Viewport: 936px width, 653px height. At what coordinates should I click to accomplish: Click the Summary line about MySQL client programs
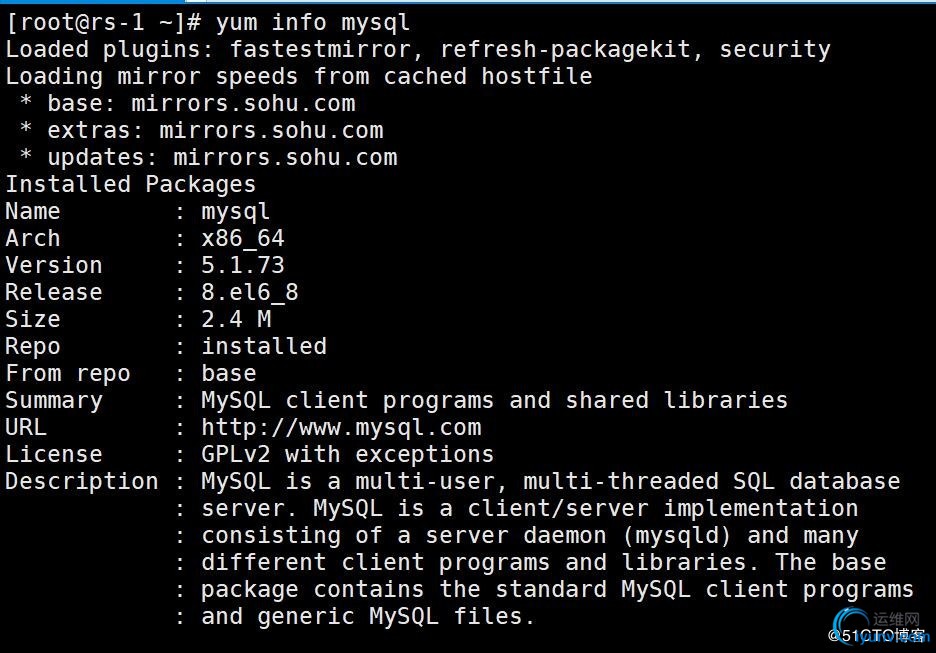pos(396,401)
